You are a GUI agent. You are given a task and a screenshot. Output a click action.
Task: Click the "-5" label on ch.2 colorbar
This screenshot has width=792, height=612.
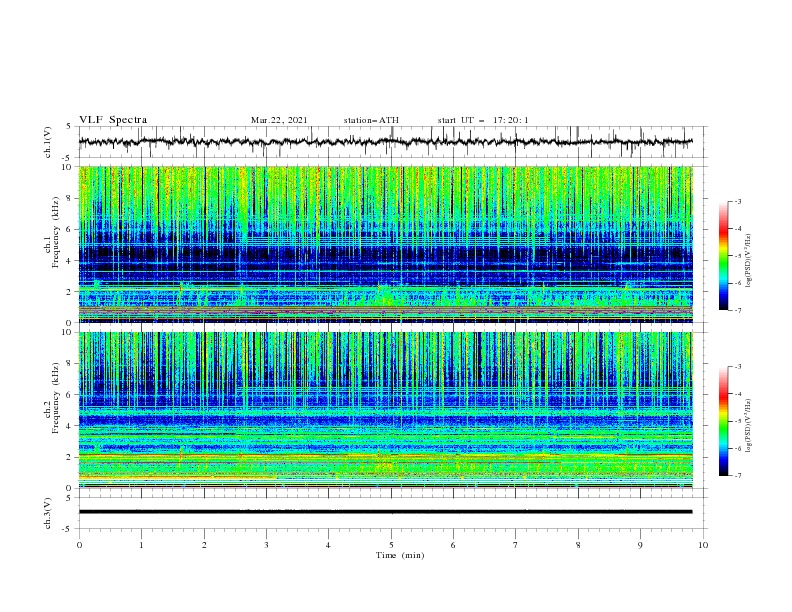point(737,421)
